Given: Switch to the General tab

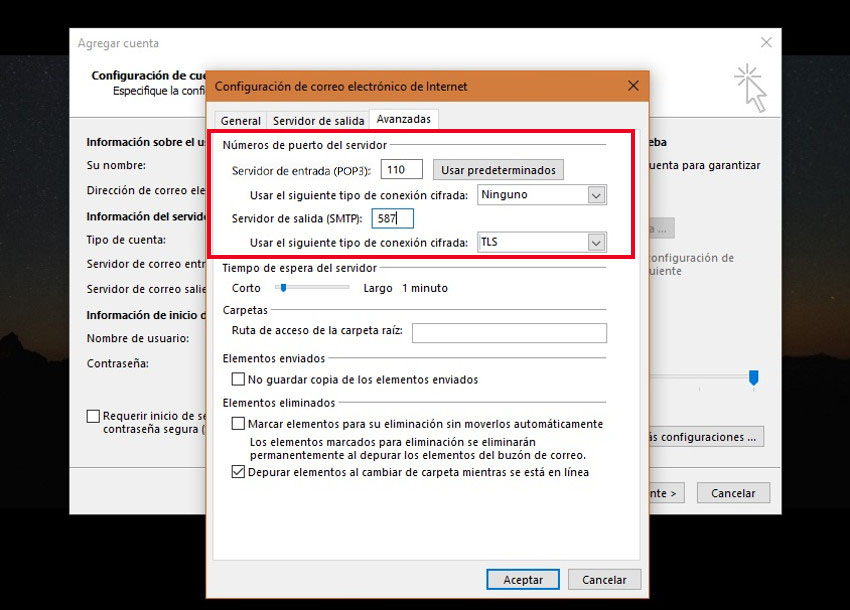Looking at the screenshot, I should pos(240,120).
